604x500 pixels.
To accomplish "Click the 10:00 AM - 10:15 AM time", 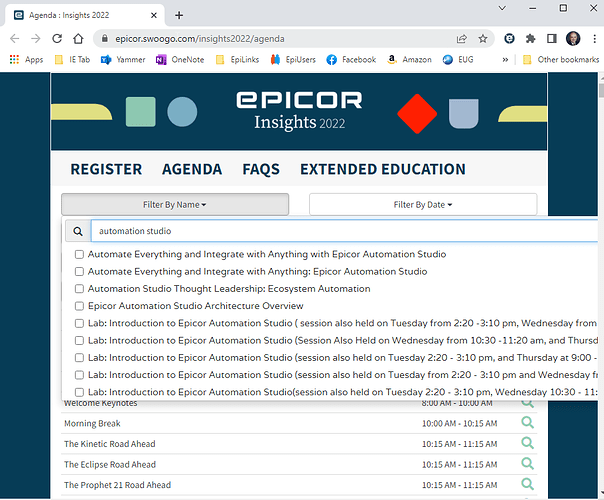I will [x=459, y=423].
